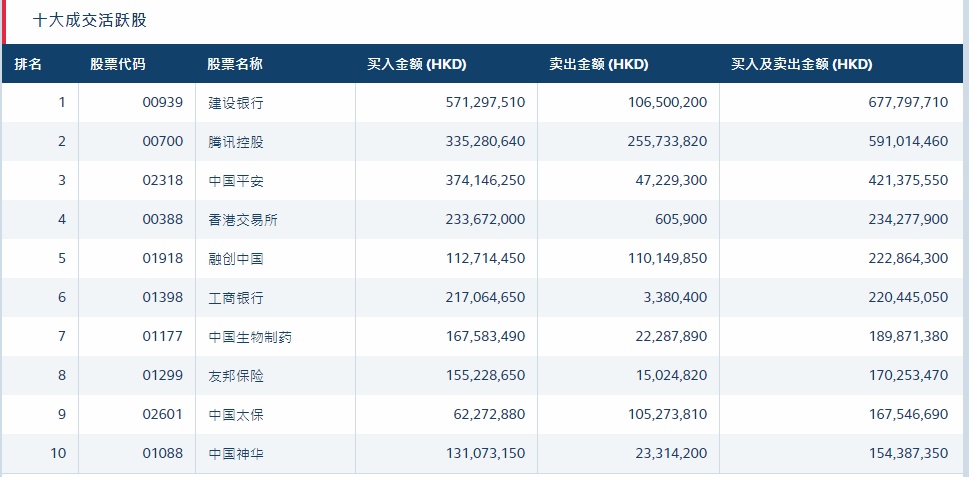This screenshot has height=477, width=969.
Task: Click sell amount 106,500,200
Action: (667, 103)
